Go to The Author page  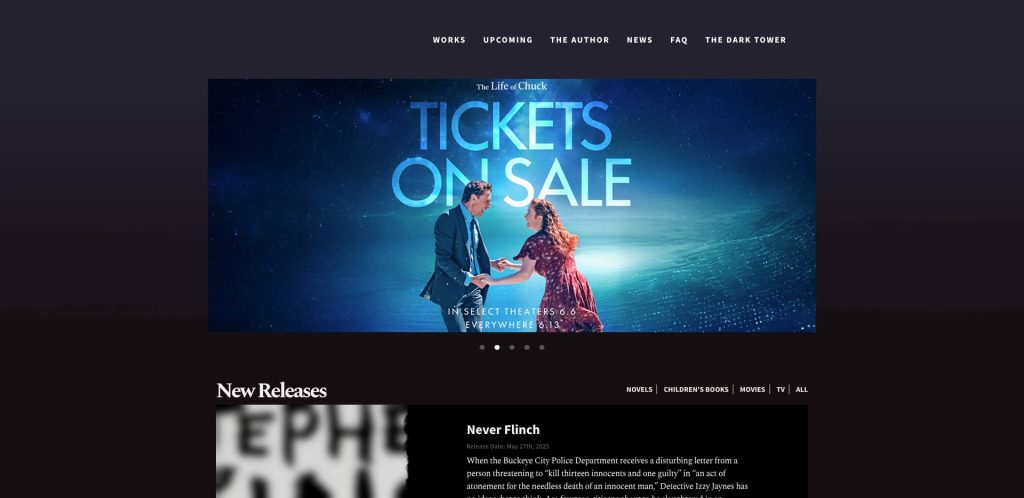[579, 40]
